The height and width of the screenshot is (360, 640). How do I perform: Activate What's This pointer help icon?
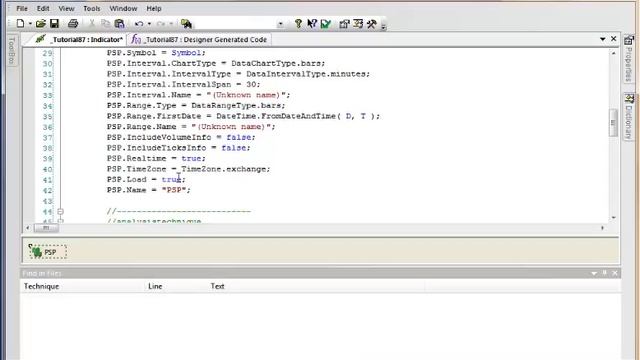[312, 24]
